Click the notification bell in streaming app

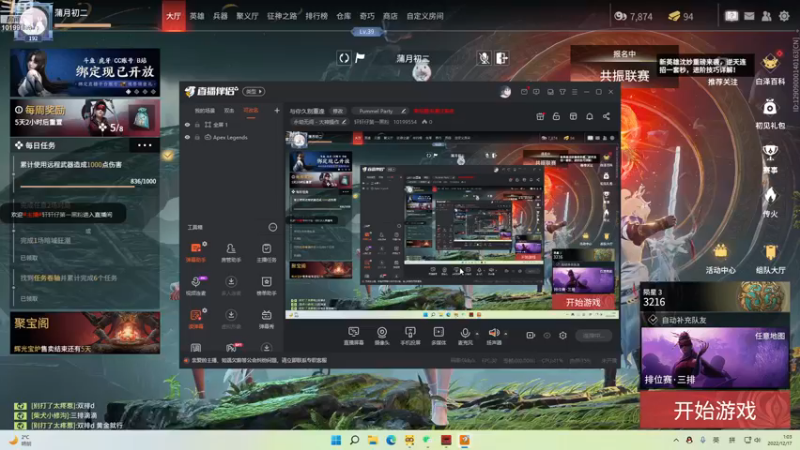pos(589,116)
